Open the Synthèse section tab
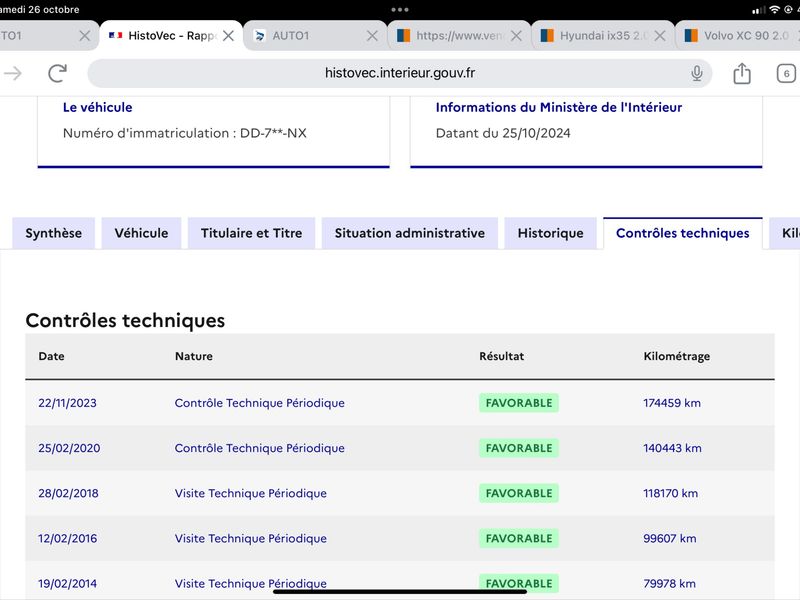Screen dimensions: 800x600 pos(54,233)
